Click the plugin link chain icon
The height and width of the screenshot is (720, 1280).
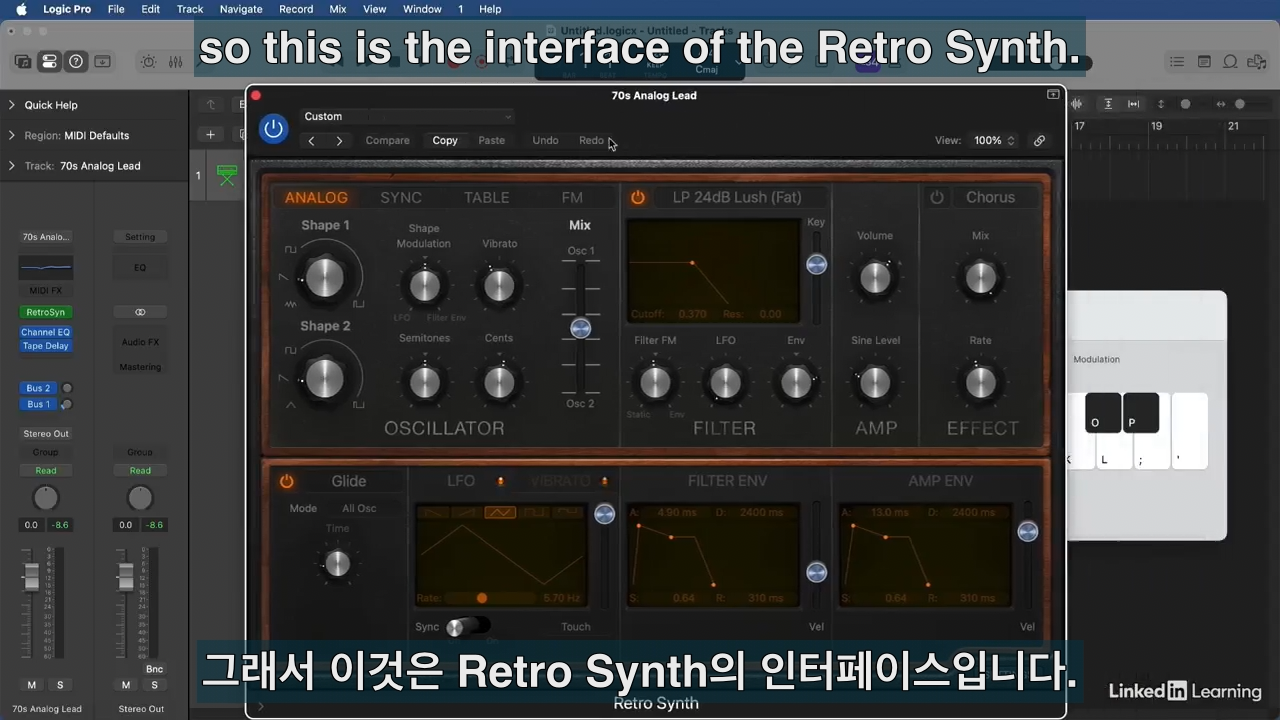point(1039,141)
